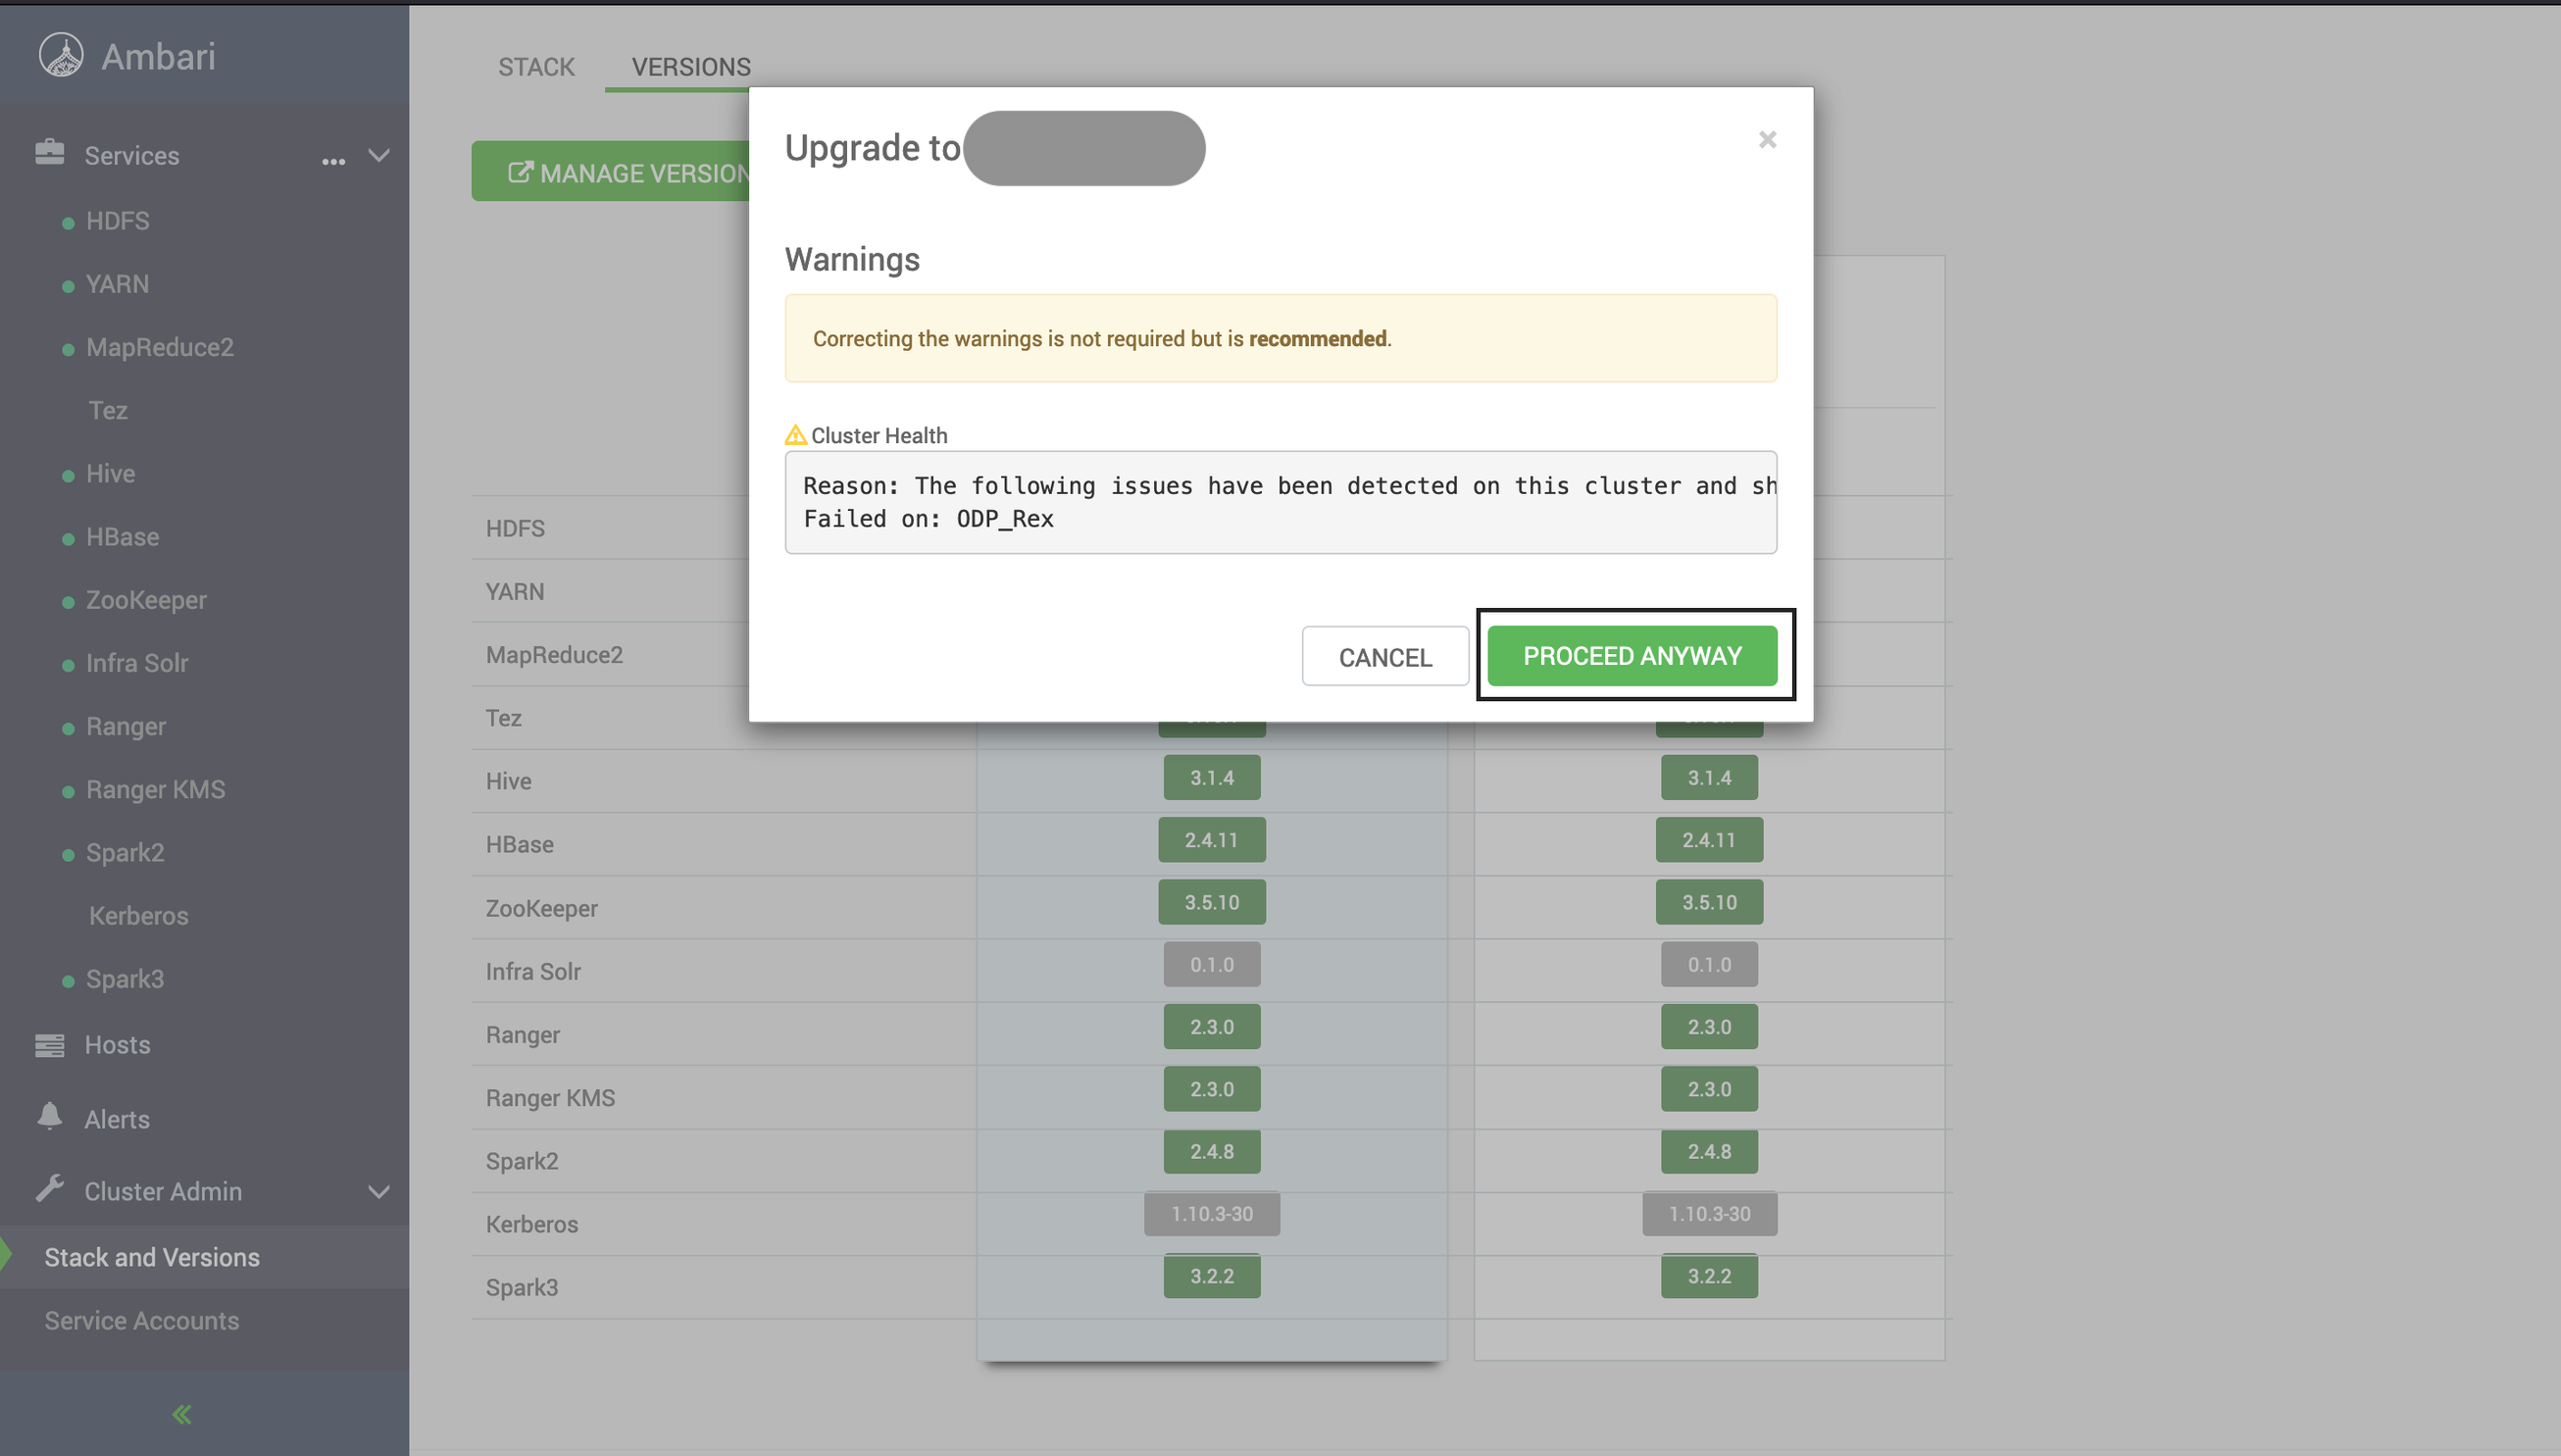Select the VERSIONS tab
Image resolution: width=2561 pixels, height=1456 pixels.
[690, 67]
